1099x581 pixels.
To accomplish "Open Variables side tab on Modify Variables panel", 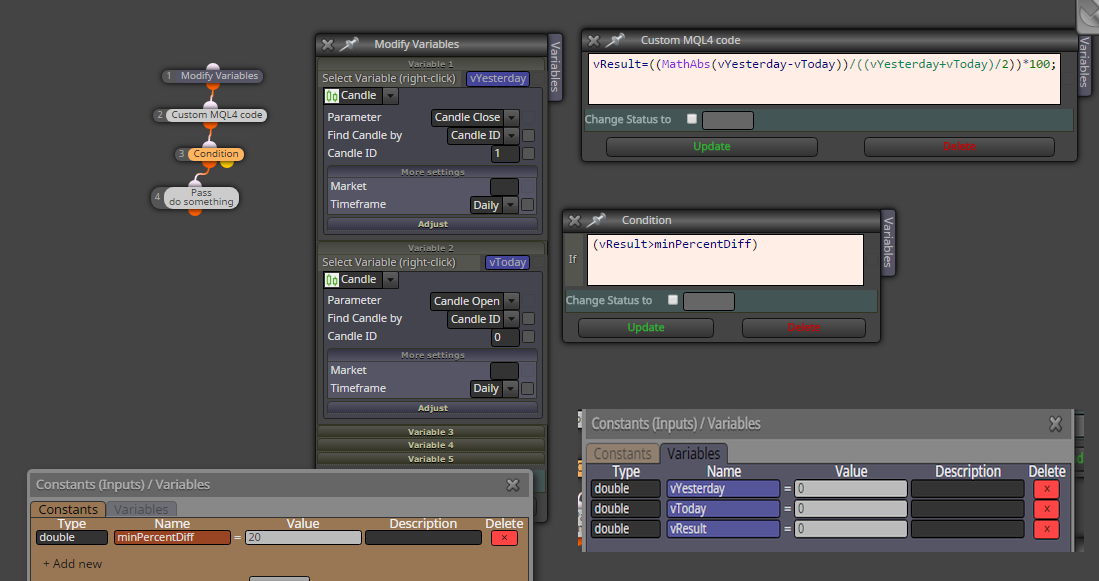I will point(554,67).
